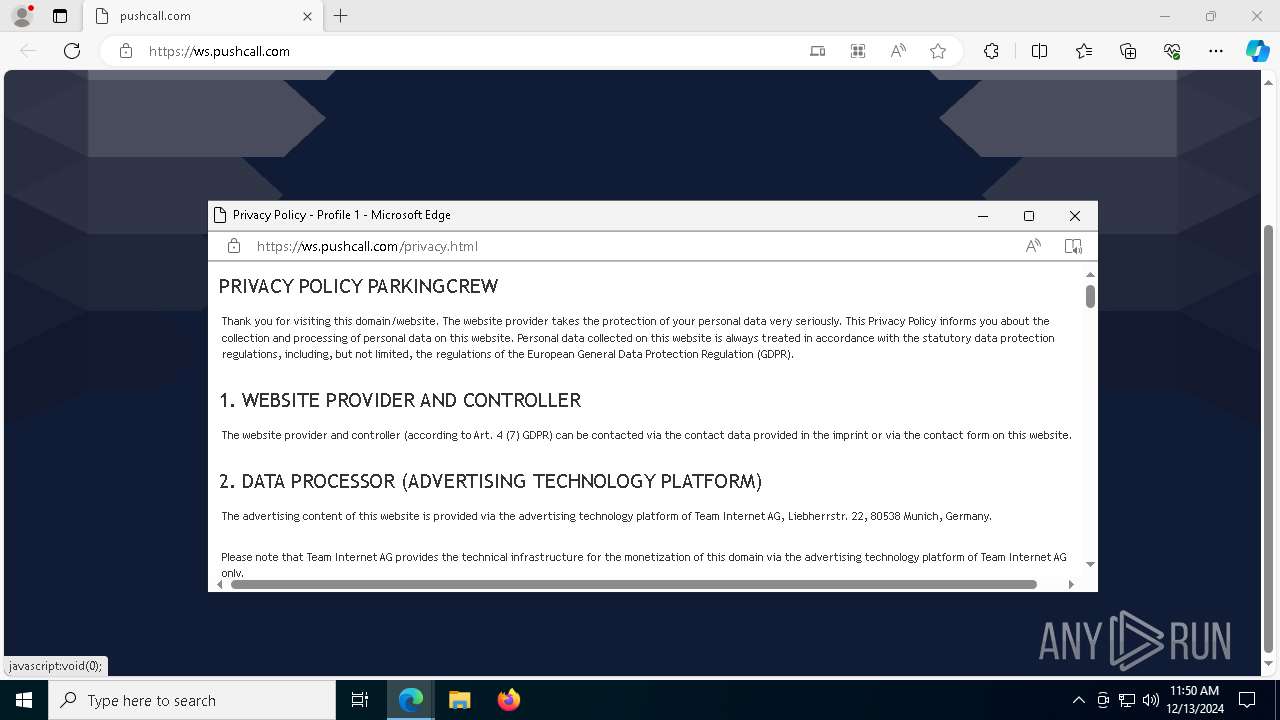Click the heading PRIVACY POLICY PARKINGCREW
The image size is (1280, 720).
click(x=358, y=287)
